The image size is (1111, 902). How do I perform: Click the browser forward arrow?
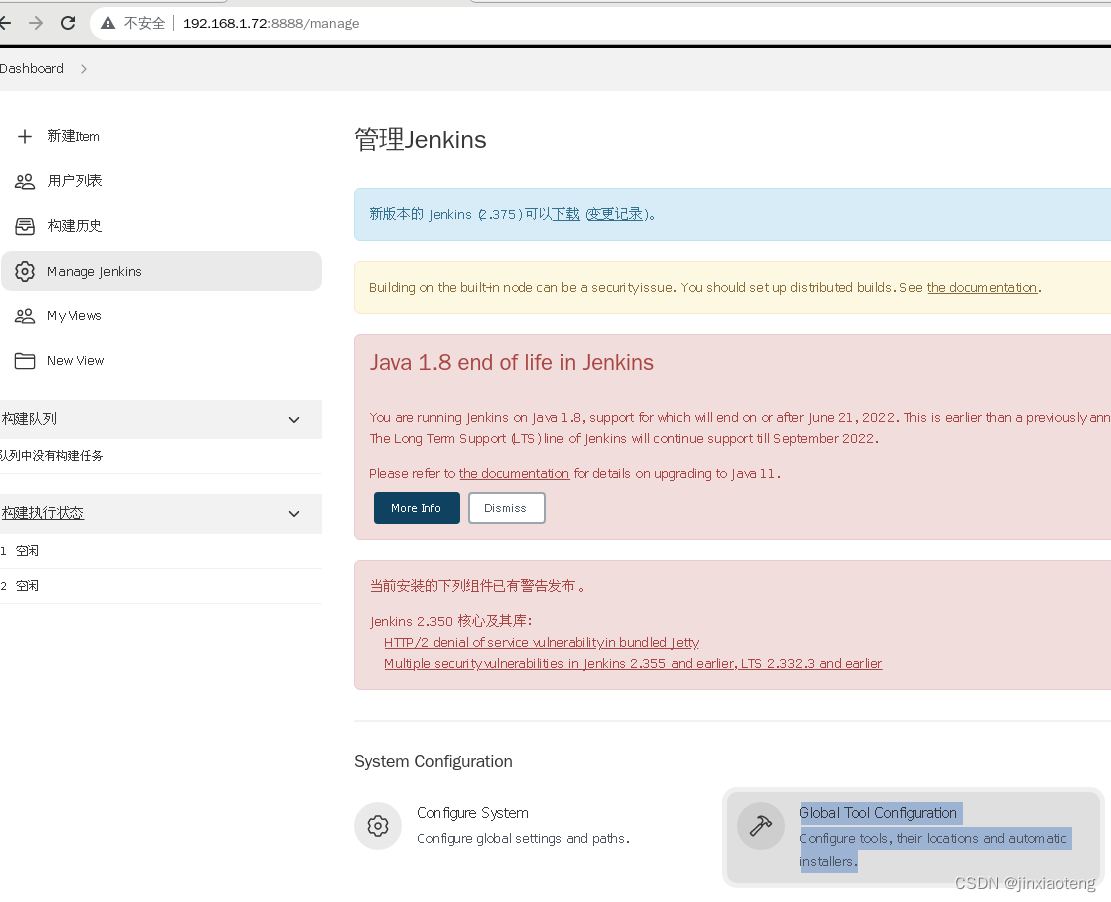tap(36, 23)
